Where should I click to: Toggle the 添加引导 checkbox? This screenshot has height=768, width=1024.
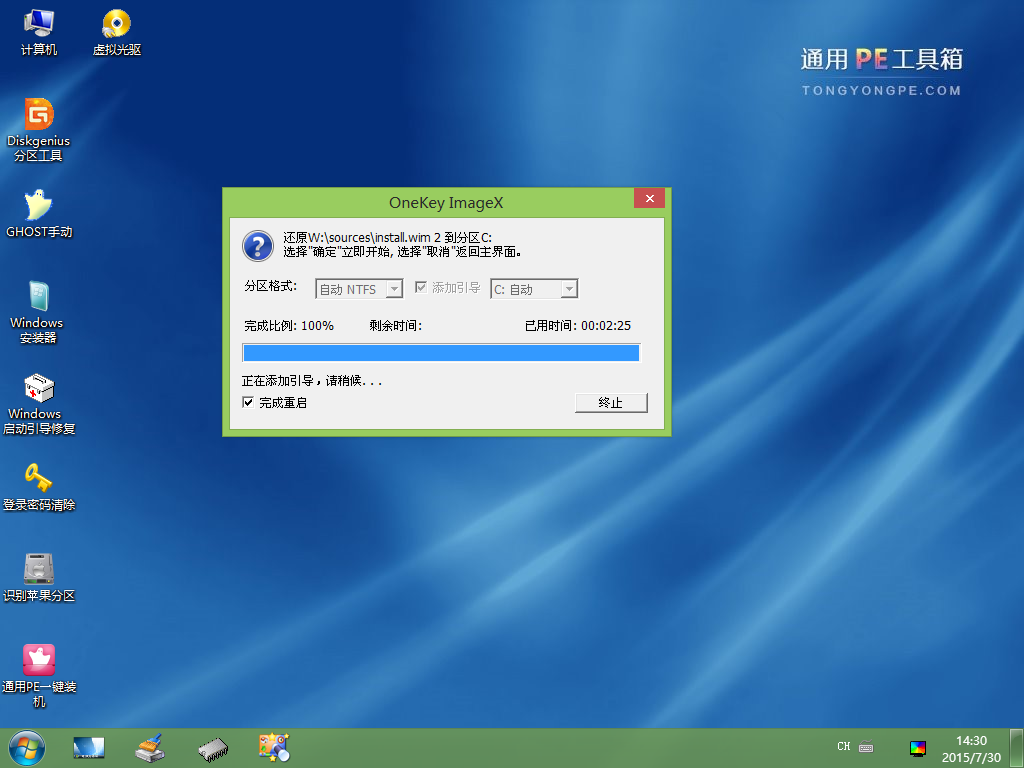click(421, 287)
